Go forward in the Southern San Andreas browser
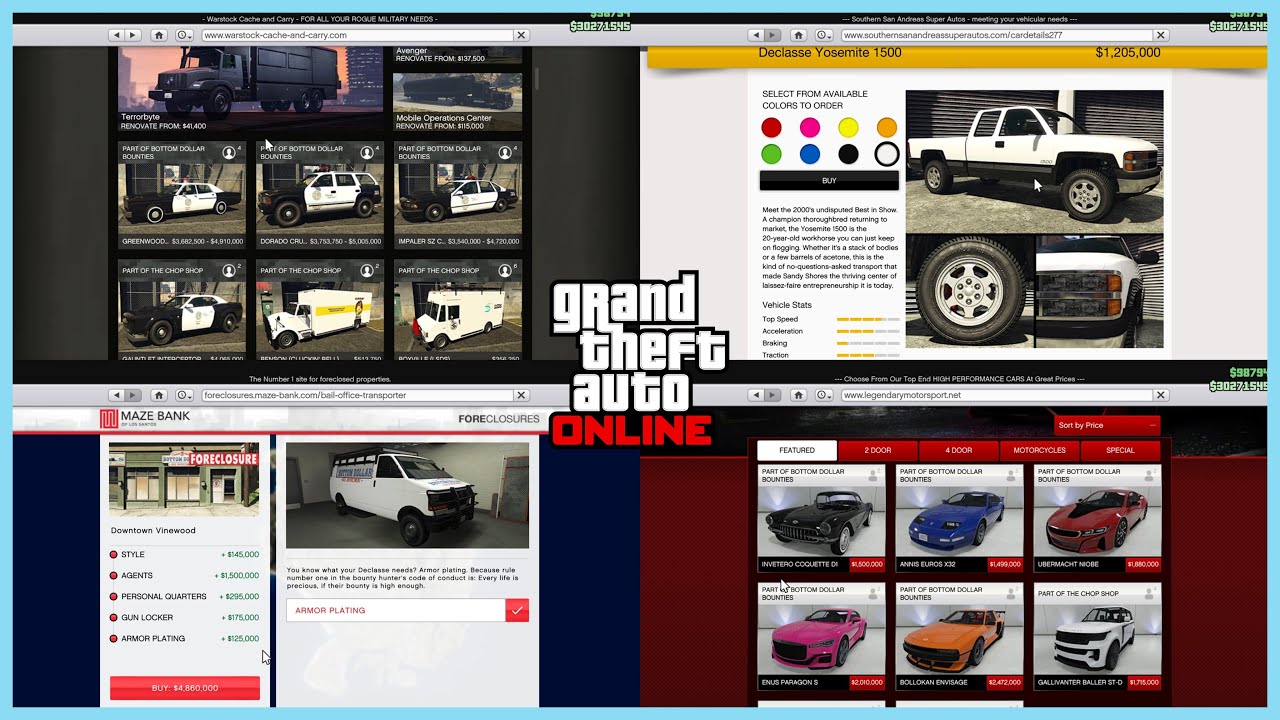This screenshot has height=720, width=1280. coord(773,35)
